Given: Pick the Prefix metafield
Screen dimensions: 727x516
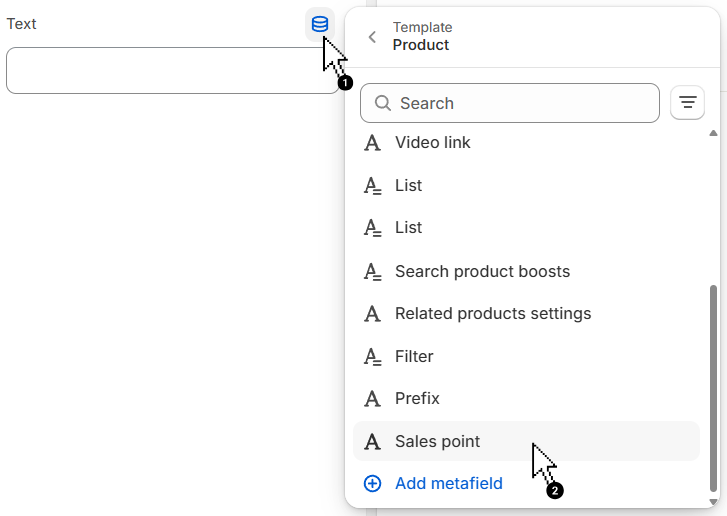Looking at the screenshot, I should pyautogui.click(x=417, y=399).
